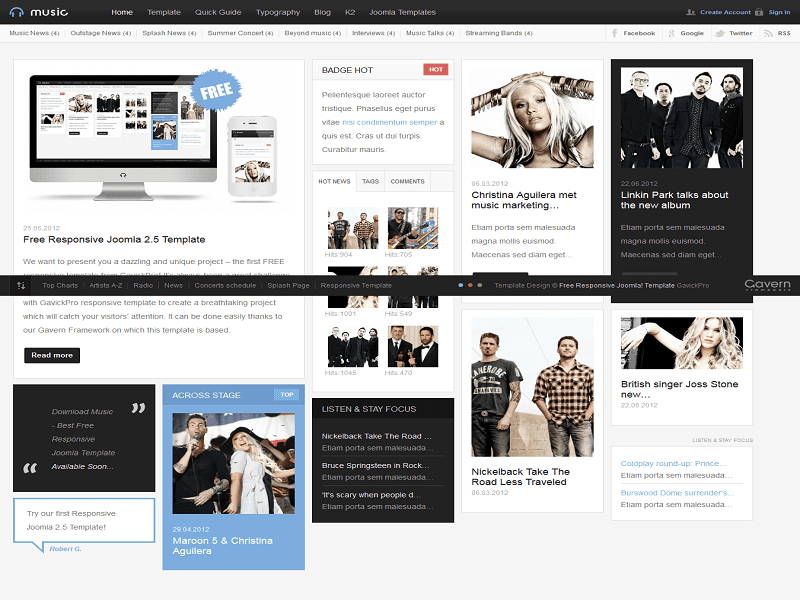Open Free Responsive Joomla 2.5 Template article
800x600 pixels.
click(x=114, y=240)
